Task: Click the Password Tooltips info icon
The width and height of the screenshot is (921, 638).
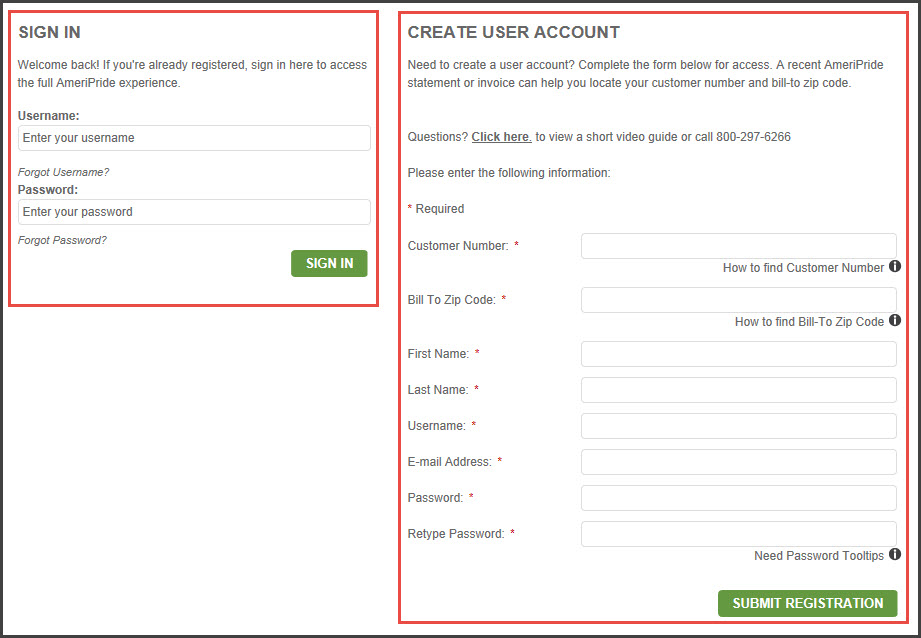Action: pos(895,554)
